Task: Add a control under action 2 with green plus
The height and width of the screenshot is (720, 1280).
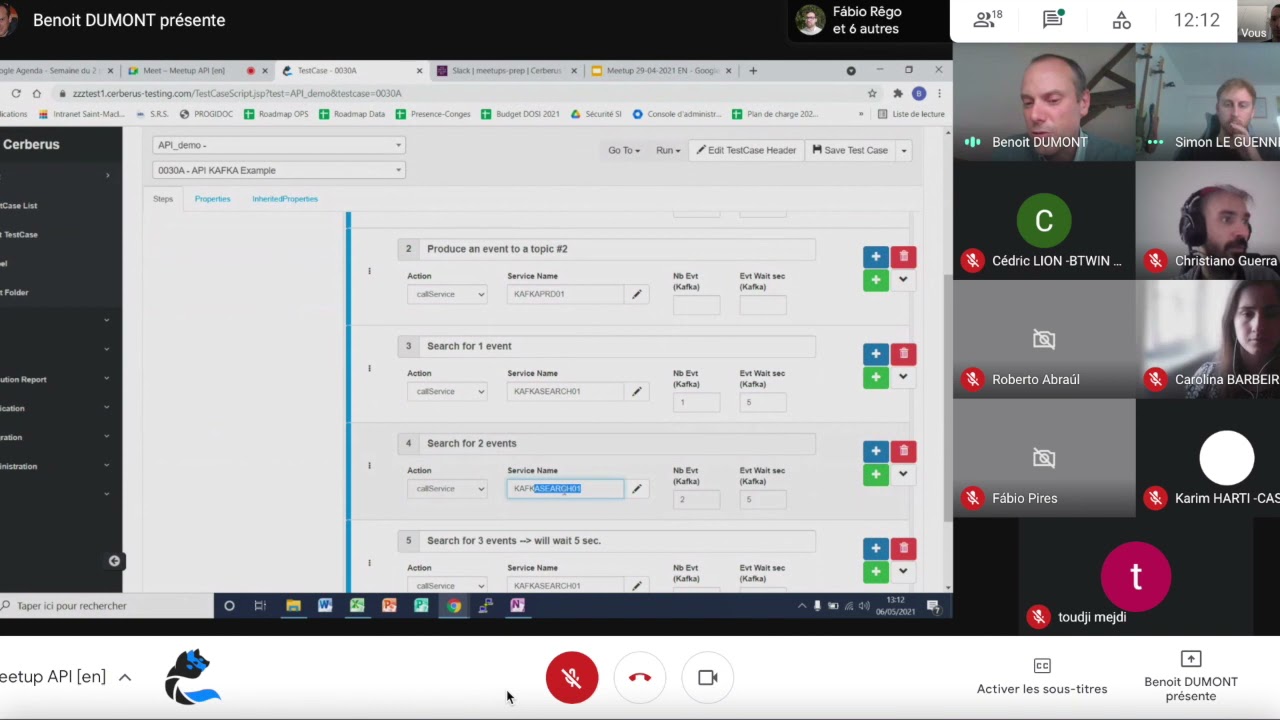Action: coord(875,280)
